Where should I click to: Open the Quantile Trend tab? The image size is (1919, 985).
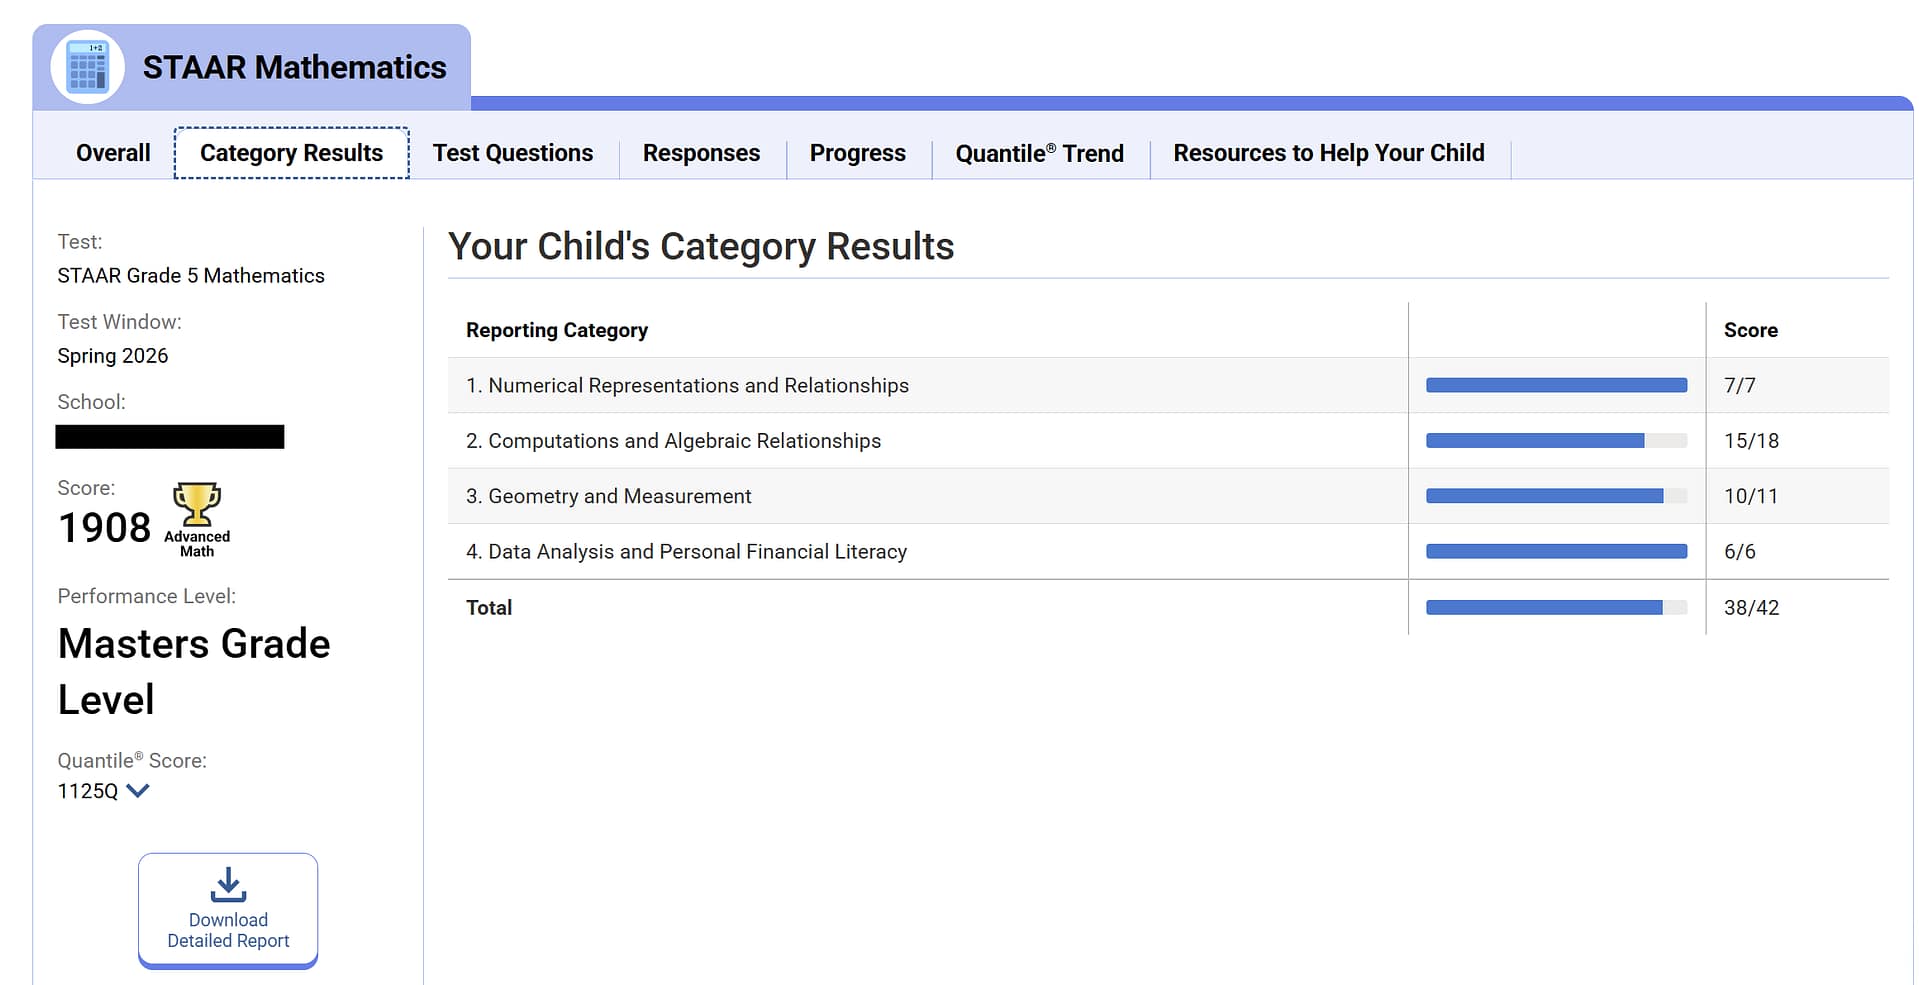click(1039, 153)
